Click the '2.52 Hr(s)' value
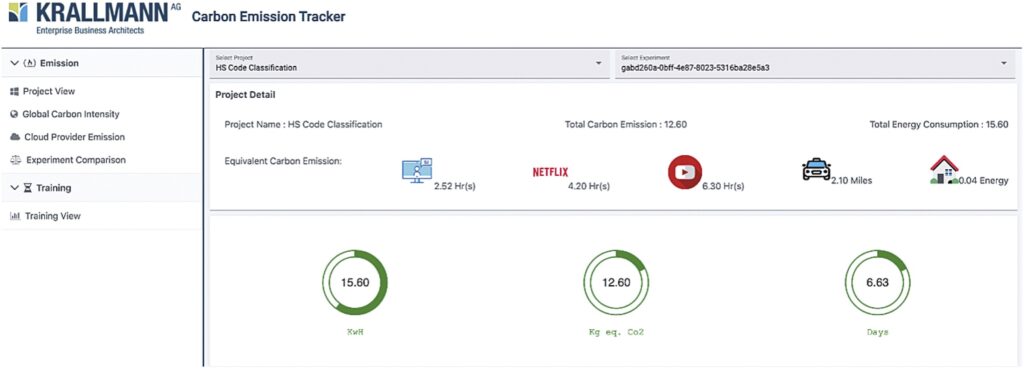The height and width of the screenshot is (372, 1024). (x=455, y=186)
